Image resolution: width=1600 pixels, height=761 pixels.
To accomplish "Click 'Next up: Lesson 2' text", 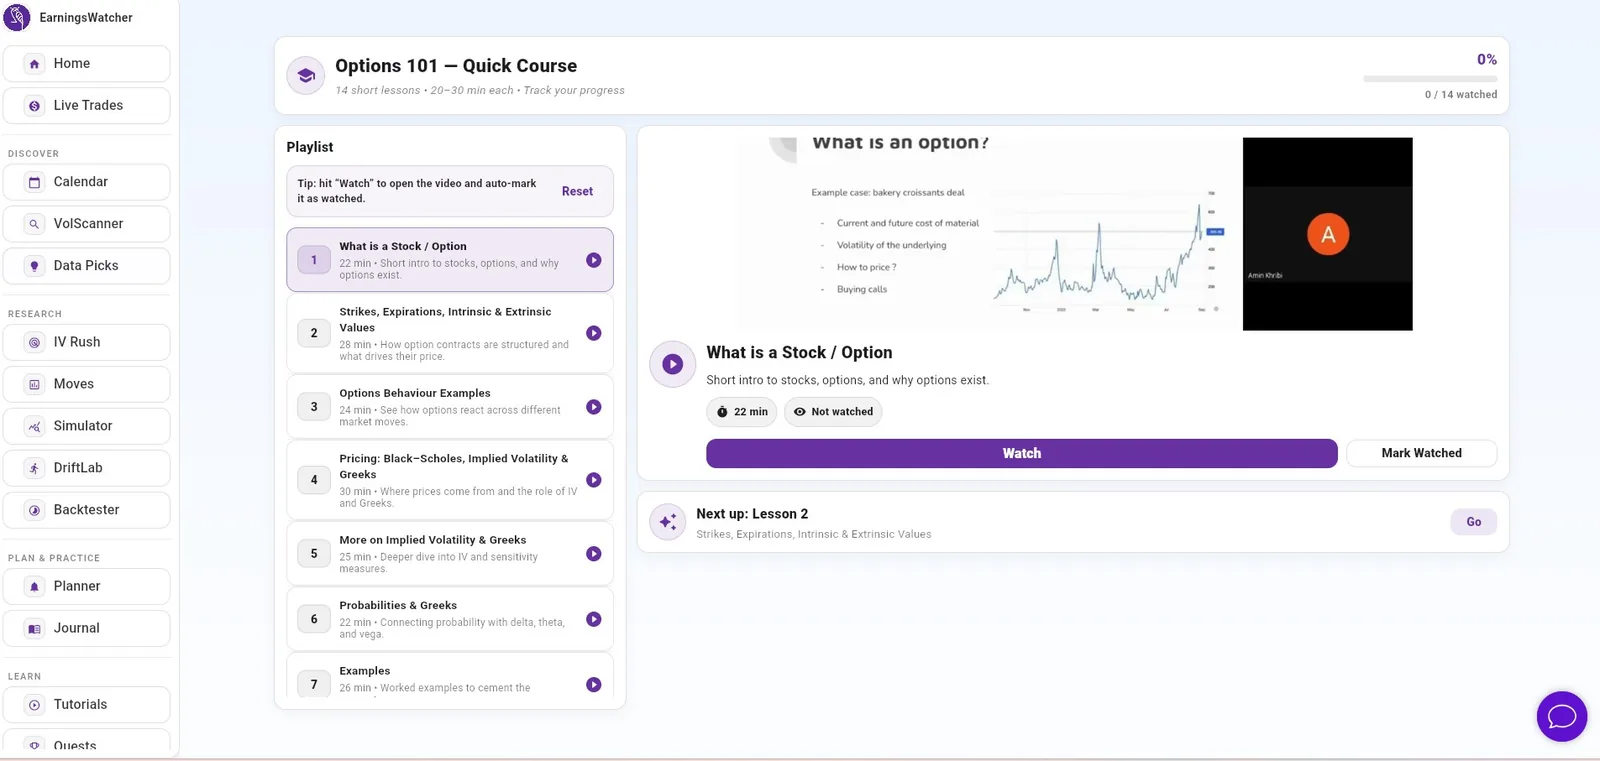I will (752, 514).
